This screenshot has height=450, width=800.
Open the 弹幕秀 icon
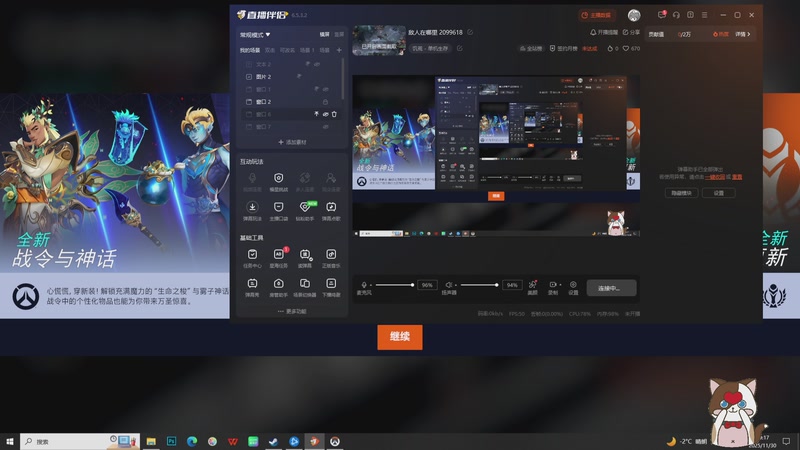(x=252, y=283)
